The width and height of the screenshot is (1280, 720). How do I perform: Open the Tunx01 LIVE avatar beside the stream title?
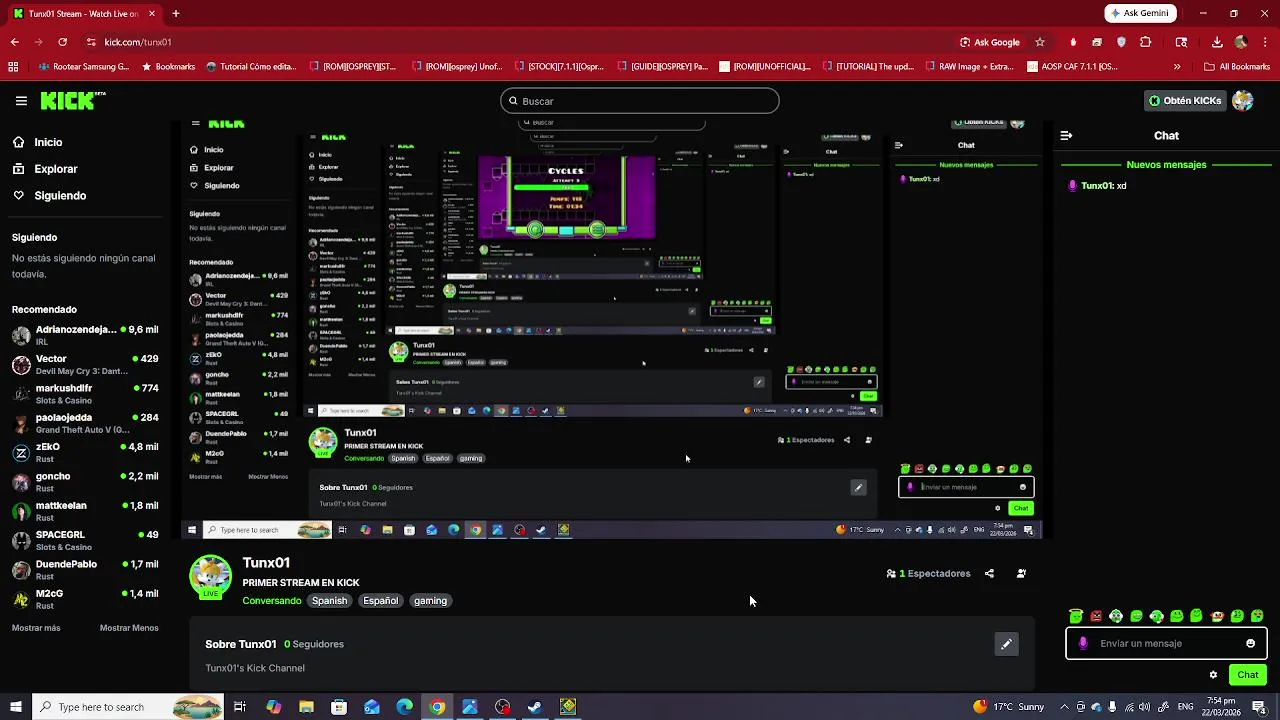pyautogui.click(x=210, y=577)
